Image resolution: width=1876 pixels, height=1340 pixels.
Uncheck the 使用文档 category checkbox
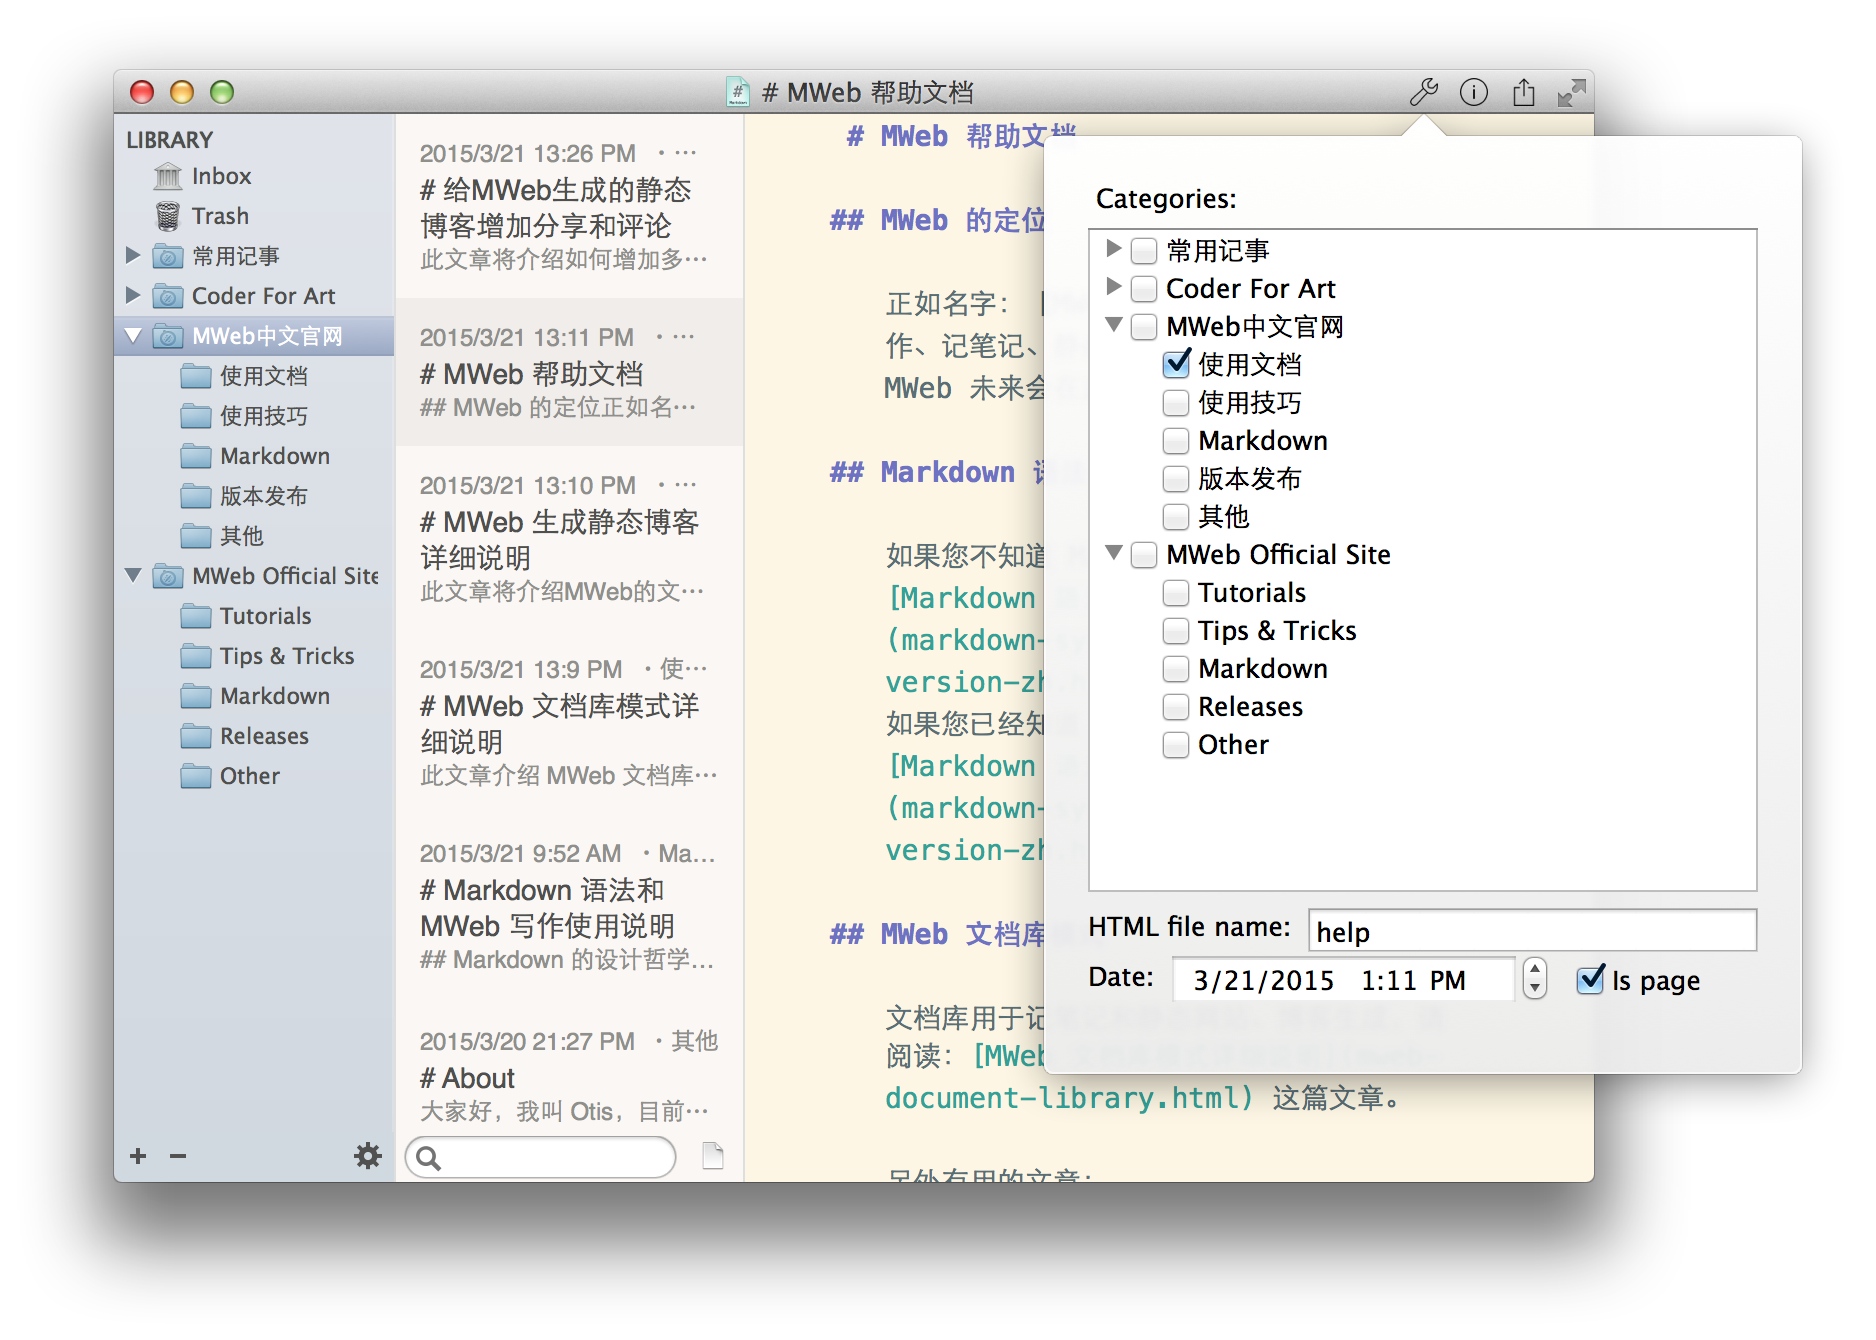coord(1177,364)
